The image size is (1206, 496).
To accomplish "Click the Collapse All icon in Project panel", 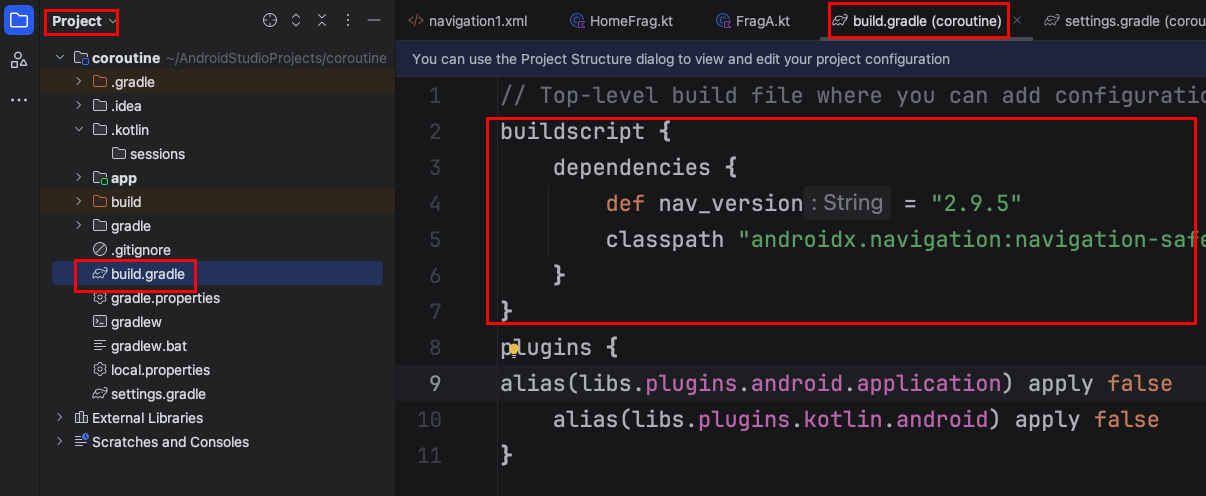I will [x=322, y=21].
